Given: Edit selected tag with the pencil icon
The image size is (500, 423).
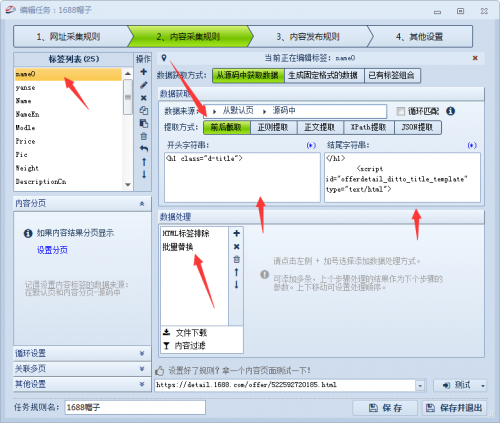Looking at the screenshot, I should pyautogui.click(x=143, y=85).
